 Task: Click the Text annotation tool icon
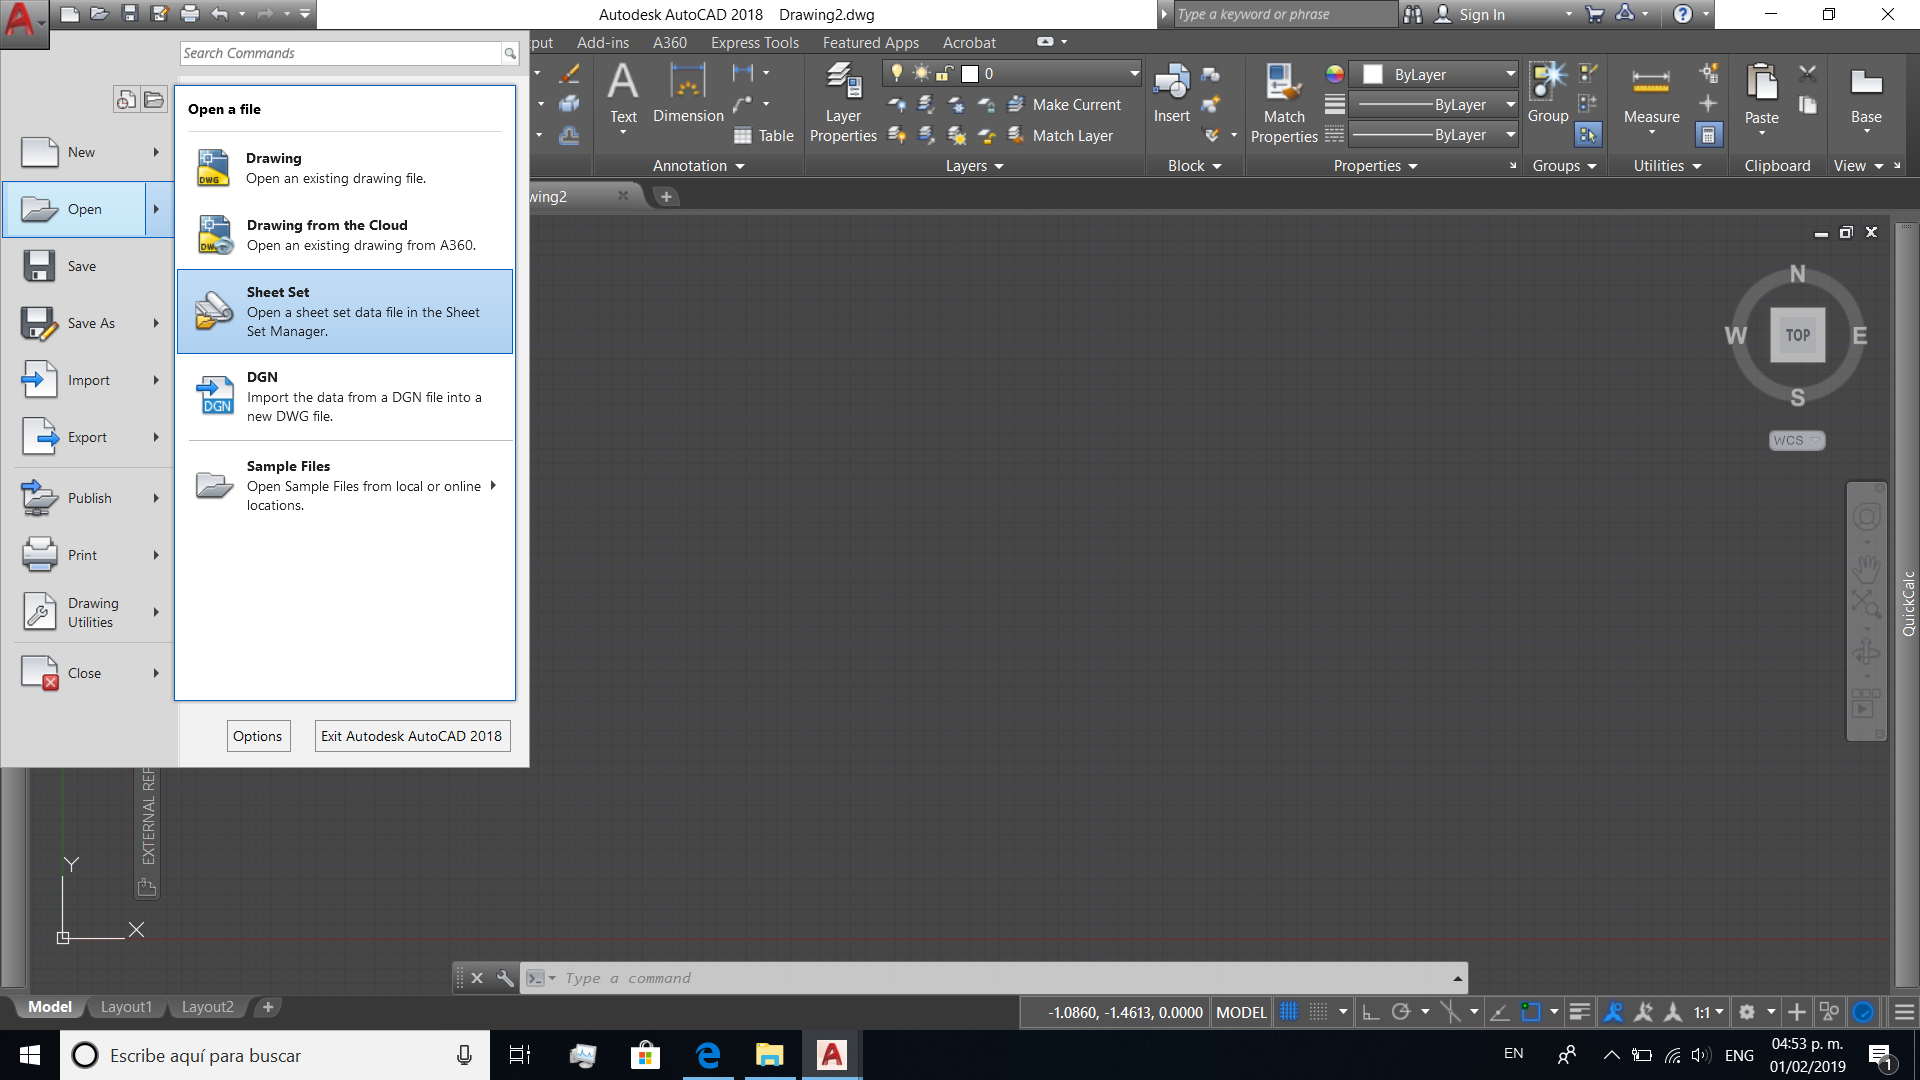click(x=623, y=82)
